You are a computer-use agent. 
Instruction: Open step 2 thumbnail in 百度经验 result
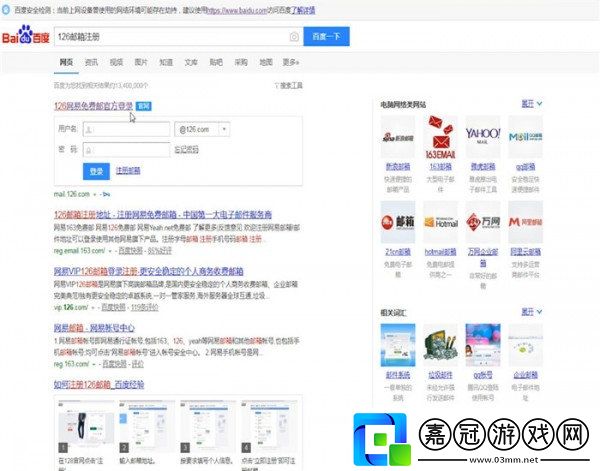tap(147, 426)
